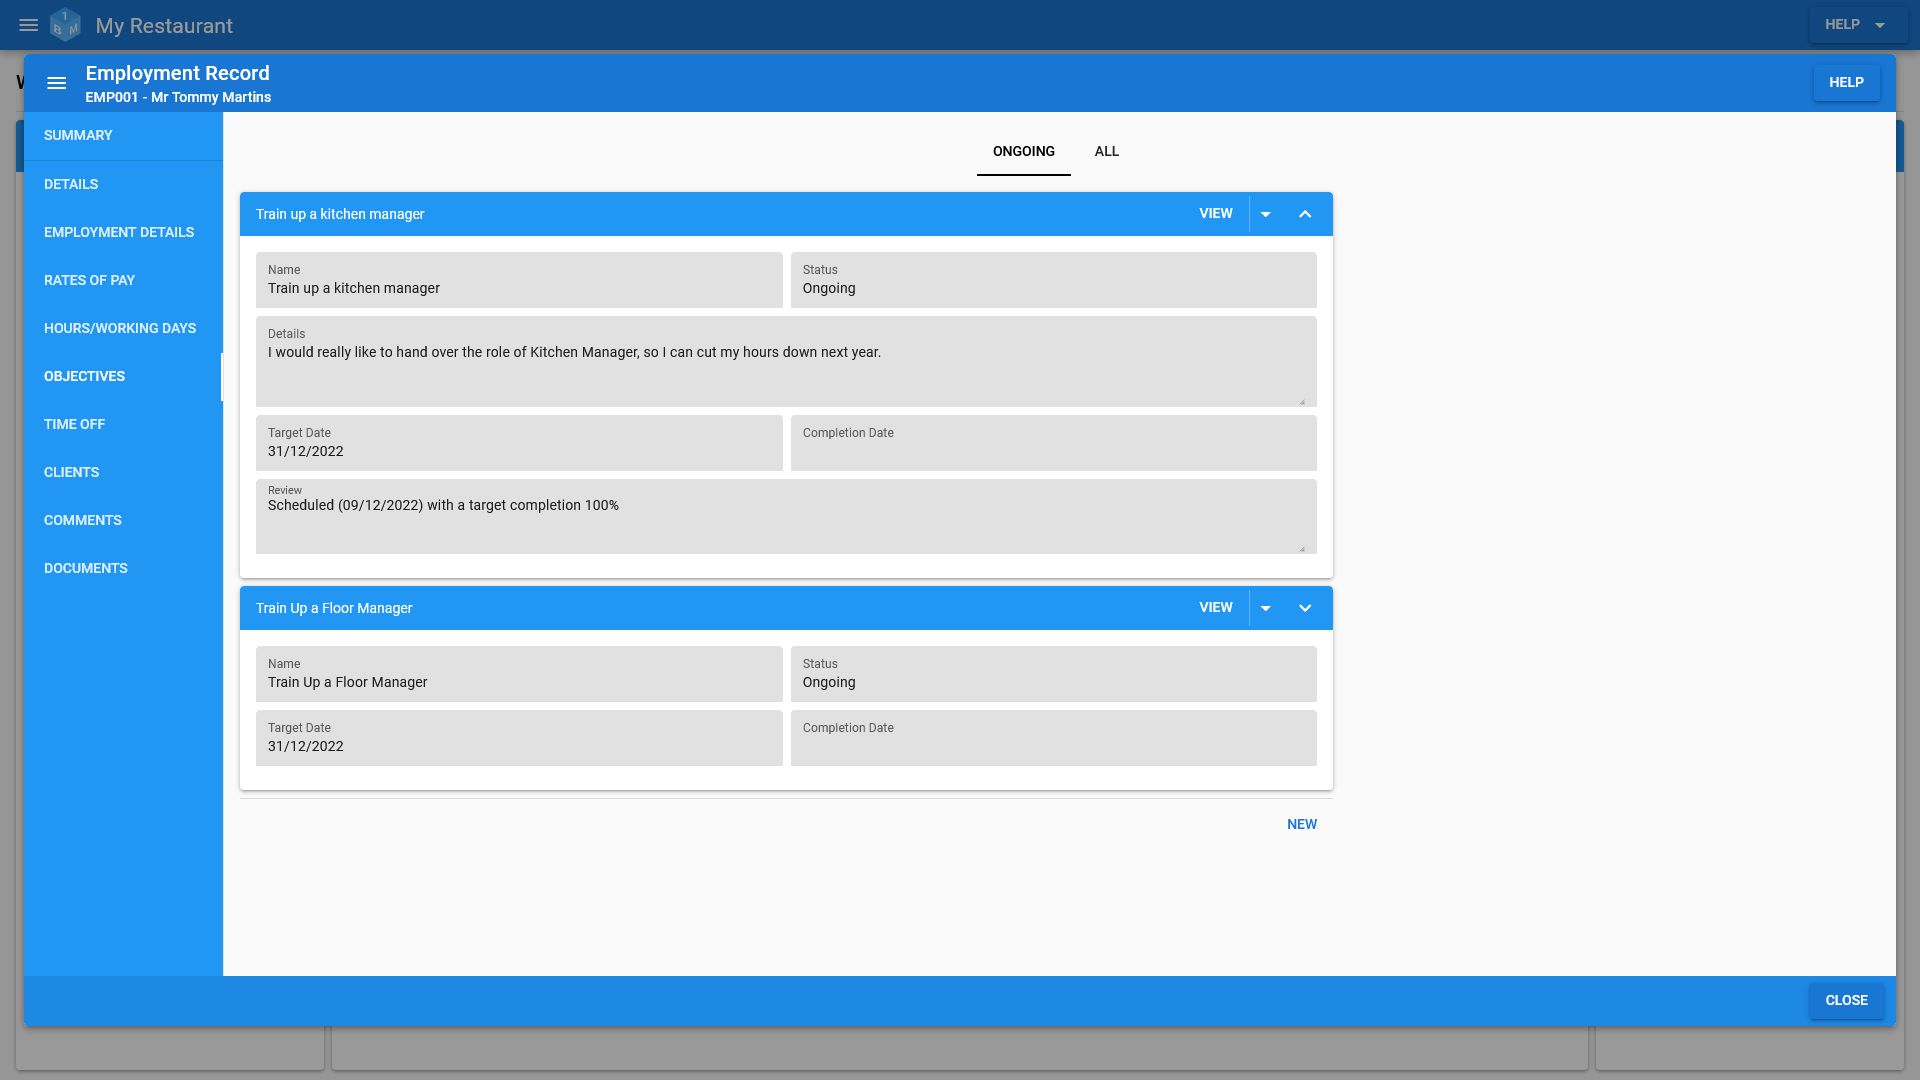Click the Target Date field on floor manager
This screenshot has height=1080, width=1920.
tap(518, 737)
